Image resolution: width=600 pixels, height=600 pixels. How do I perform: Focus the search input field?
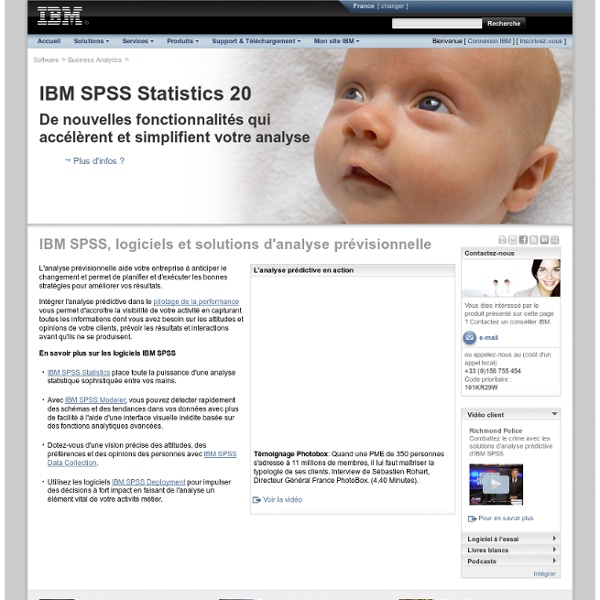(x=437, y=23)
